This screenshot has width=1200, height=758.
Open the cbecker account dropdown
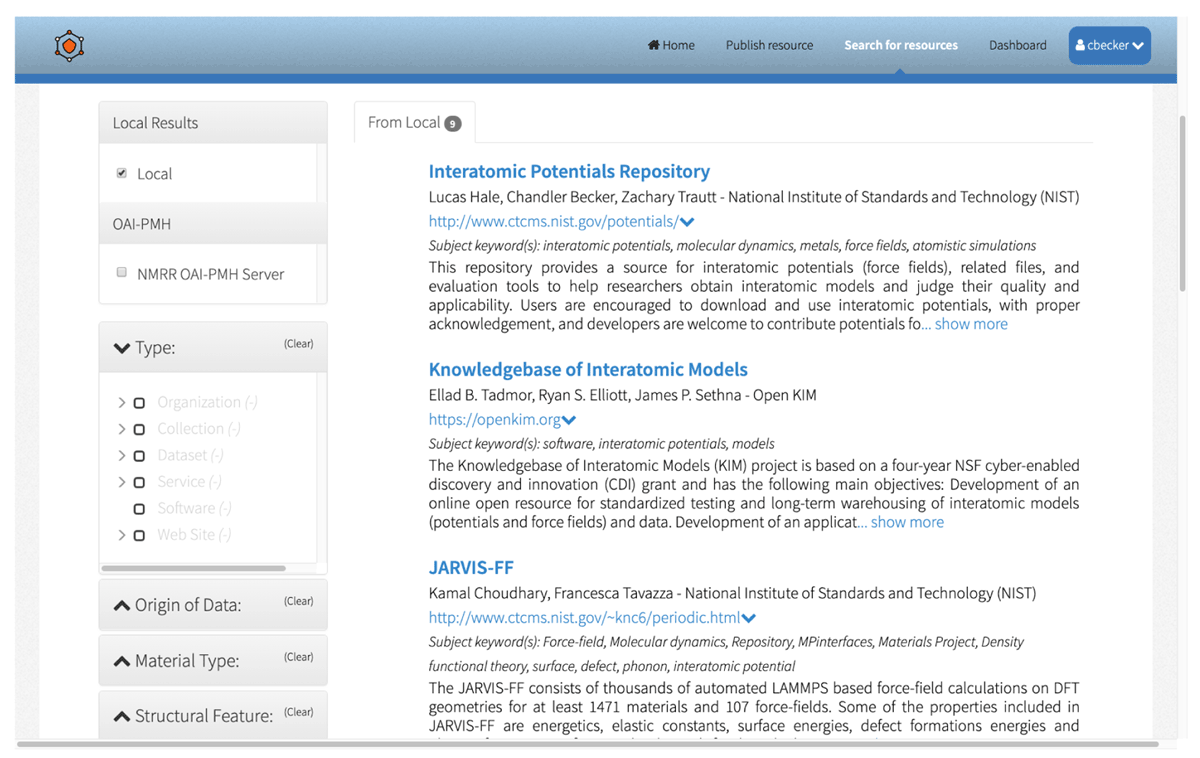[1109, 45]
